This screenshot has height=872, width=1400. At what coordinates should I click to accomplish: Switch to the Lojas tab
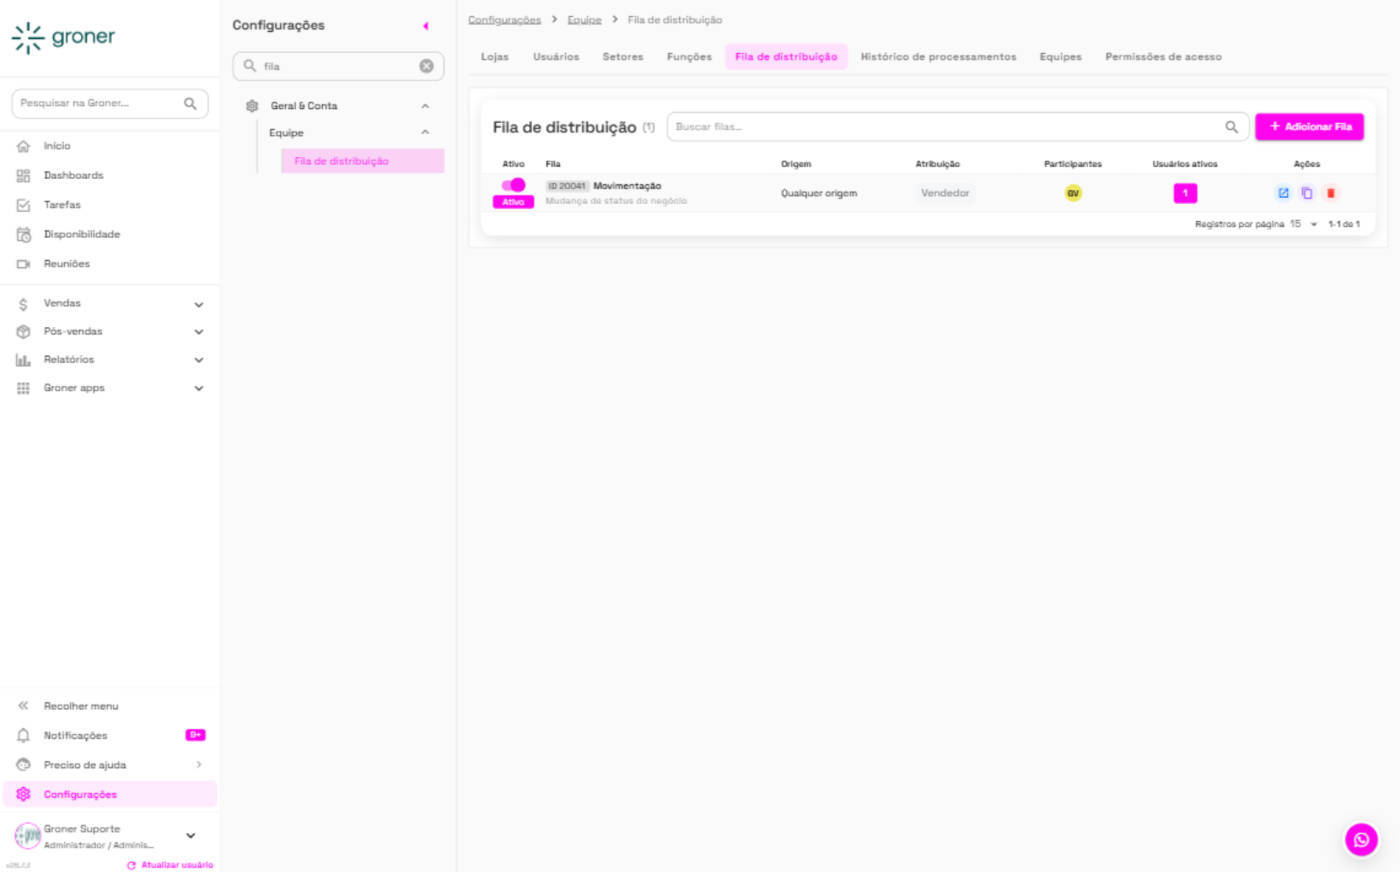[x=495, y=57]
